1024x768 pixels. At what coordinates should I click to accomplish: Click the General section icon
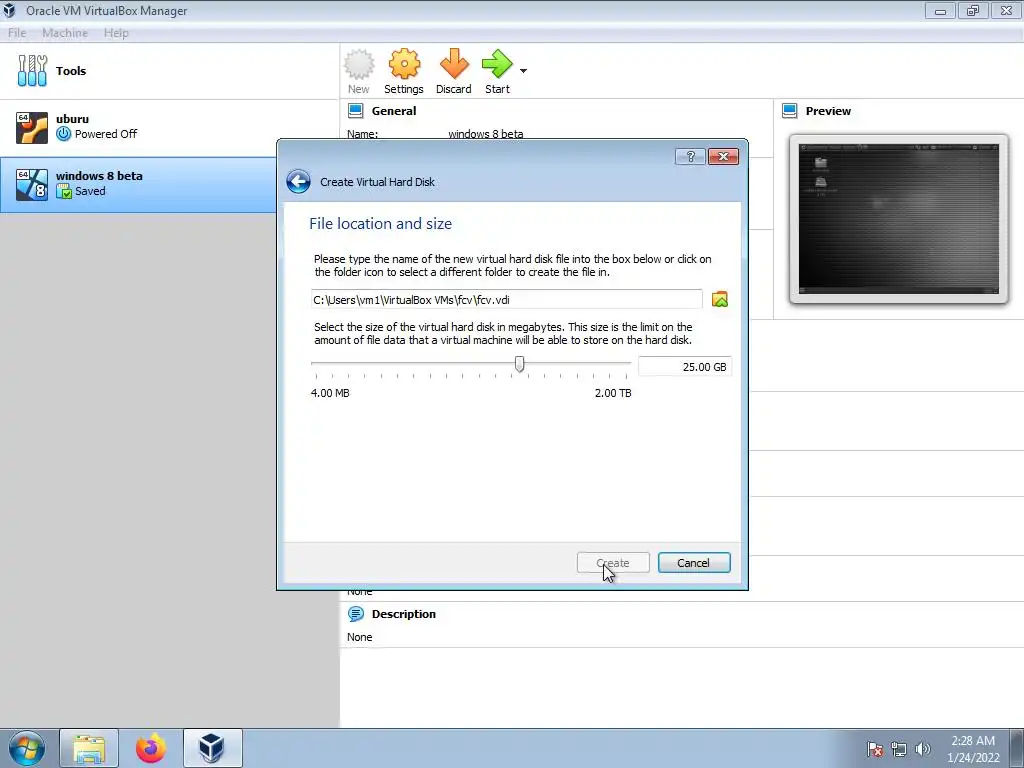coord(355,111)
